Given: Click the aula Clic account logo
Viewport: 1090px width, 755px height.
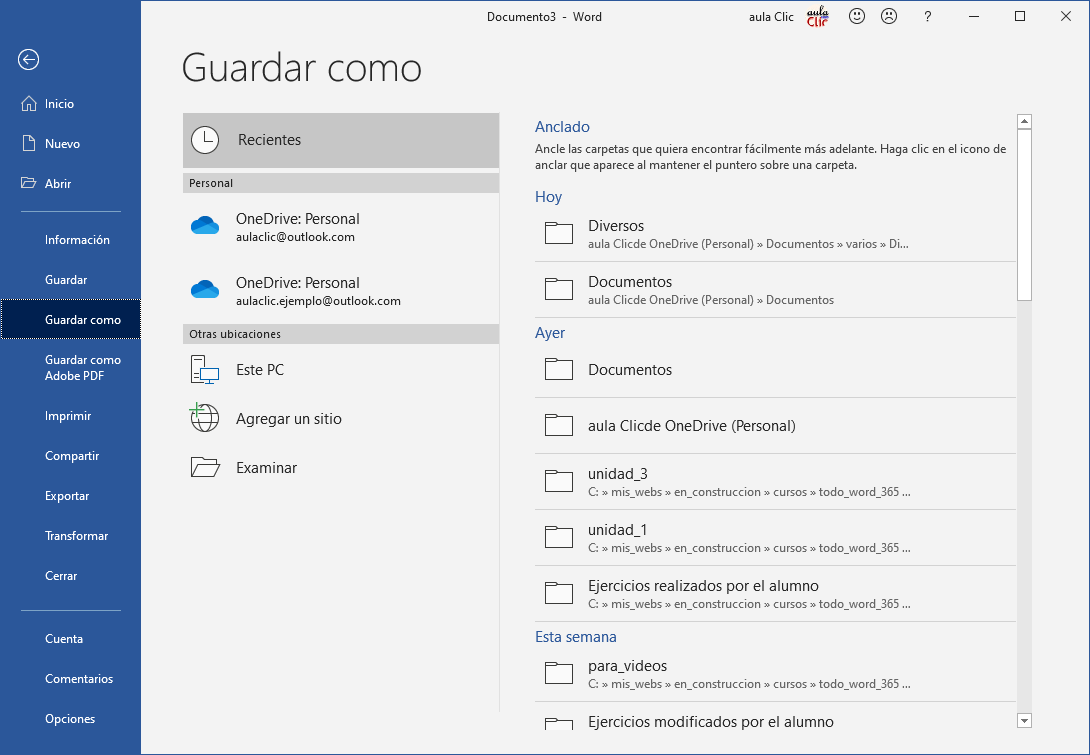Looking at the screenshot, I should (817, 17).
